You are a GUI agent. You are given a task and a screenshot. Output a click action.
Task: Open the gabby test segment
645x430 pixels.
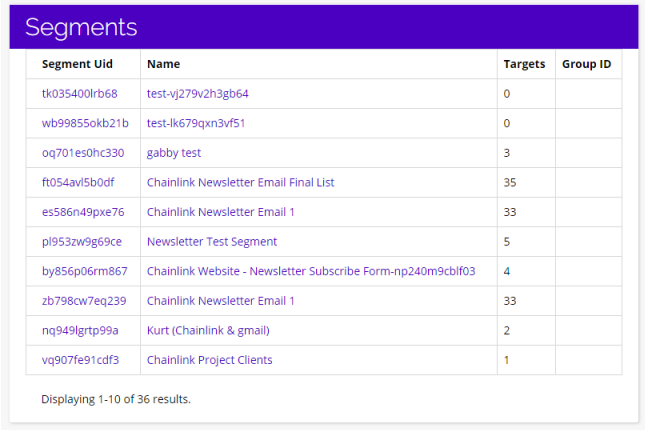point(174,153)
